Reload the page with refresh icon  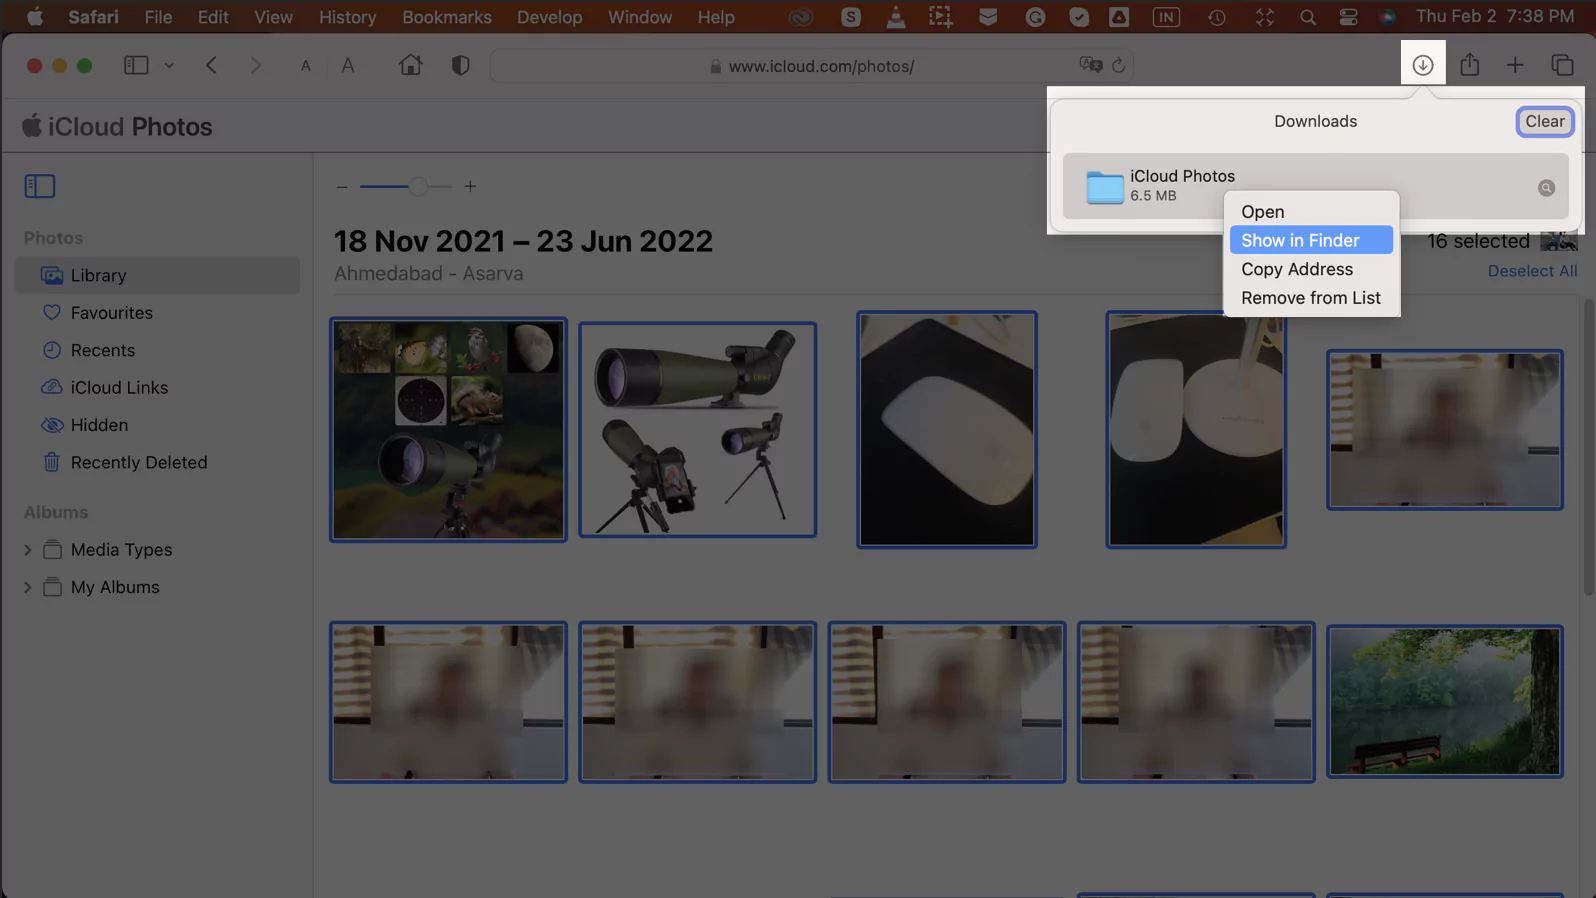pyautogui.click(x=1118, y=65)
